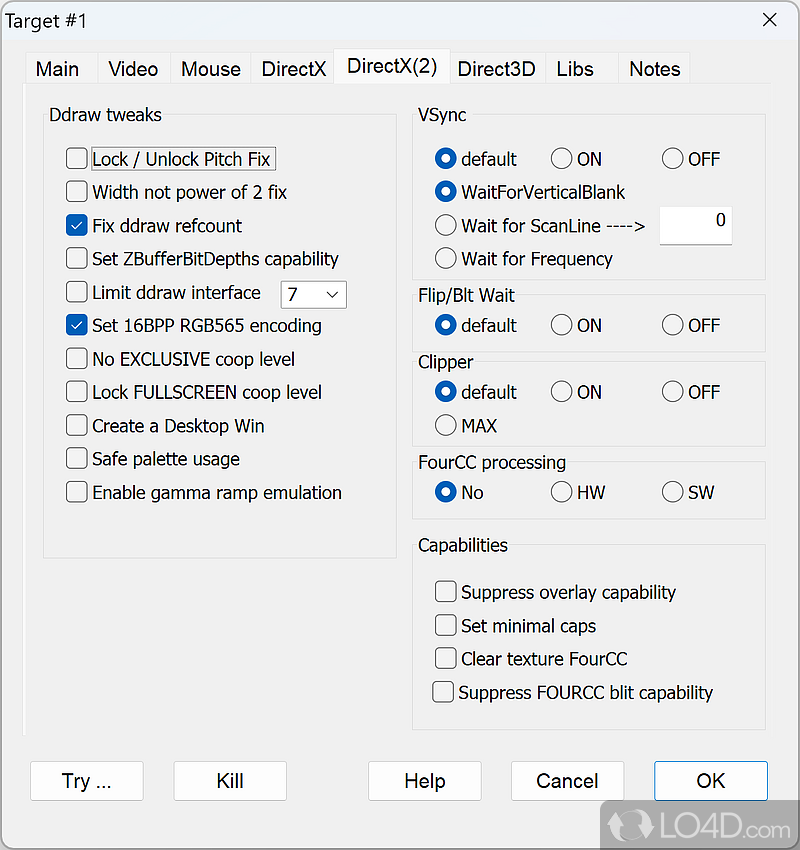The height and width of the screenshot is (850, 800).
Task: Select the DirectX(2) tab
Action: point(392,66)
